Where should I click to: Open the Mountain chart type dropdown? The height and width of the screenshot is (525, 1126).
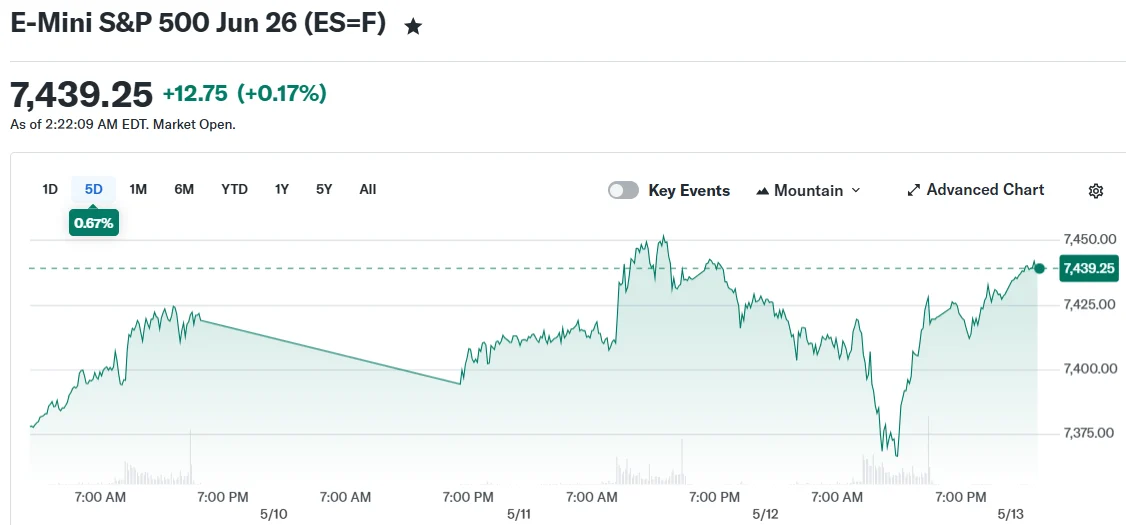pyautogui.click(x=808, y=190)
